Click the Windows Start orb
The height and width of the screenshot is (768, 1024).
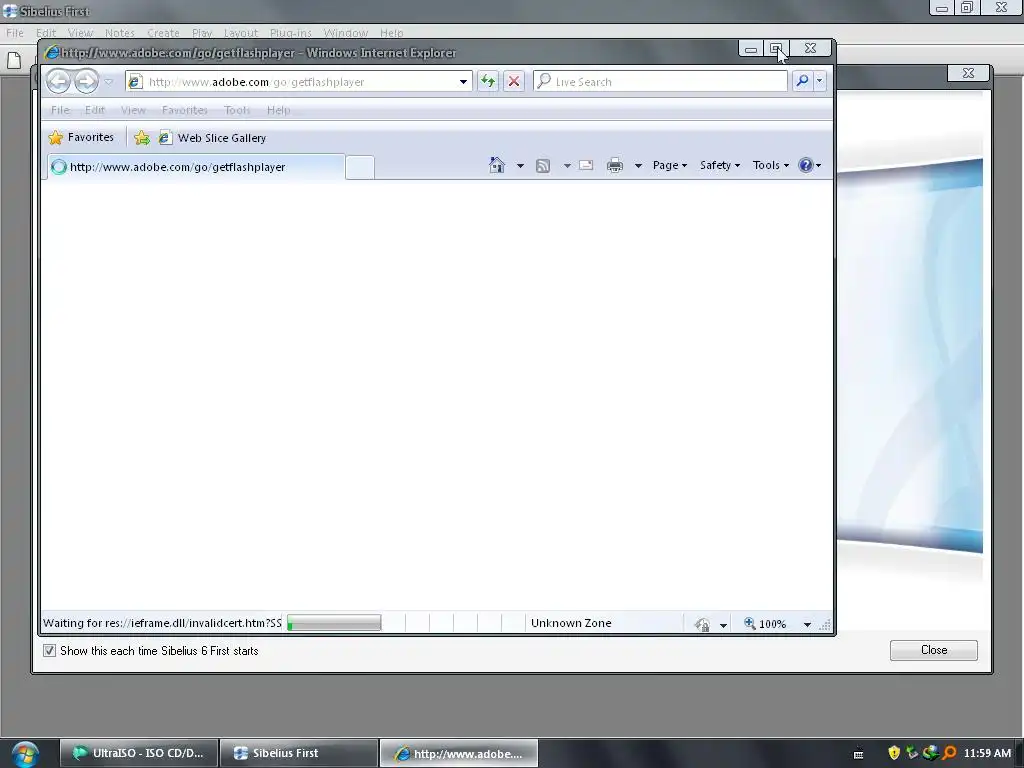(25, 754)
